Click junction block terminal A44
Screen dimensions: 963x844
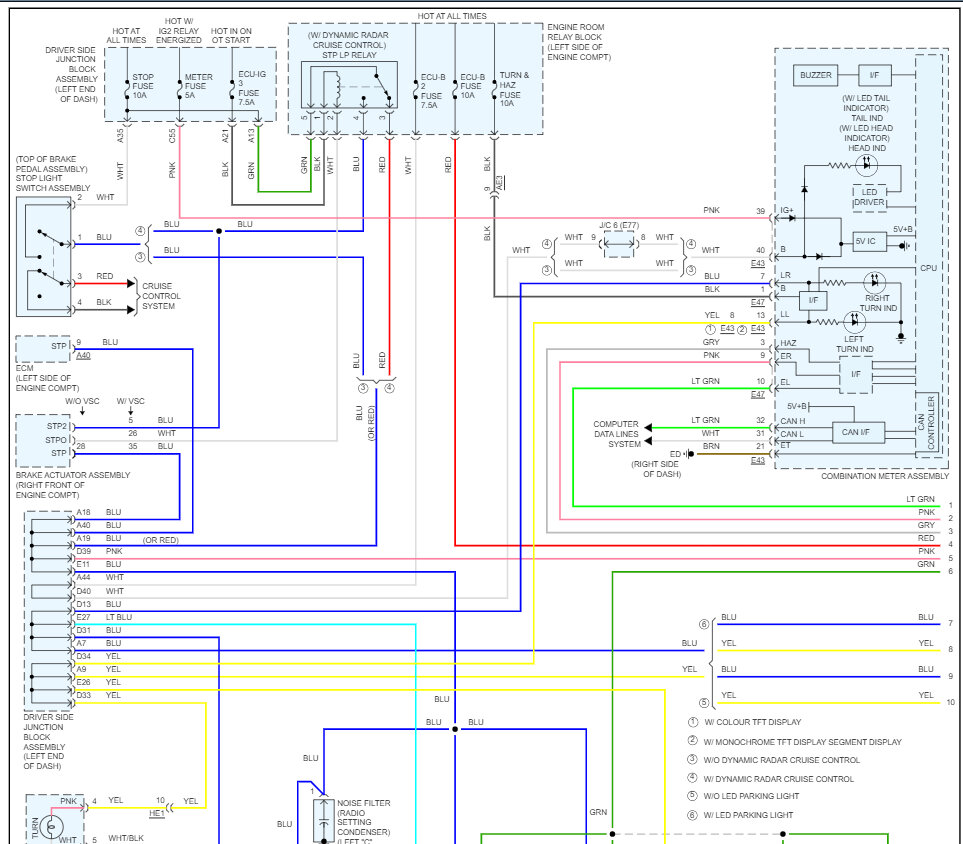pyautogui.click(x=83, y=577)
